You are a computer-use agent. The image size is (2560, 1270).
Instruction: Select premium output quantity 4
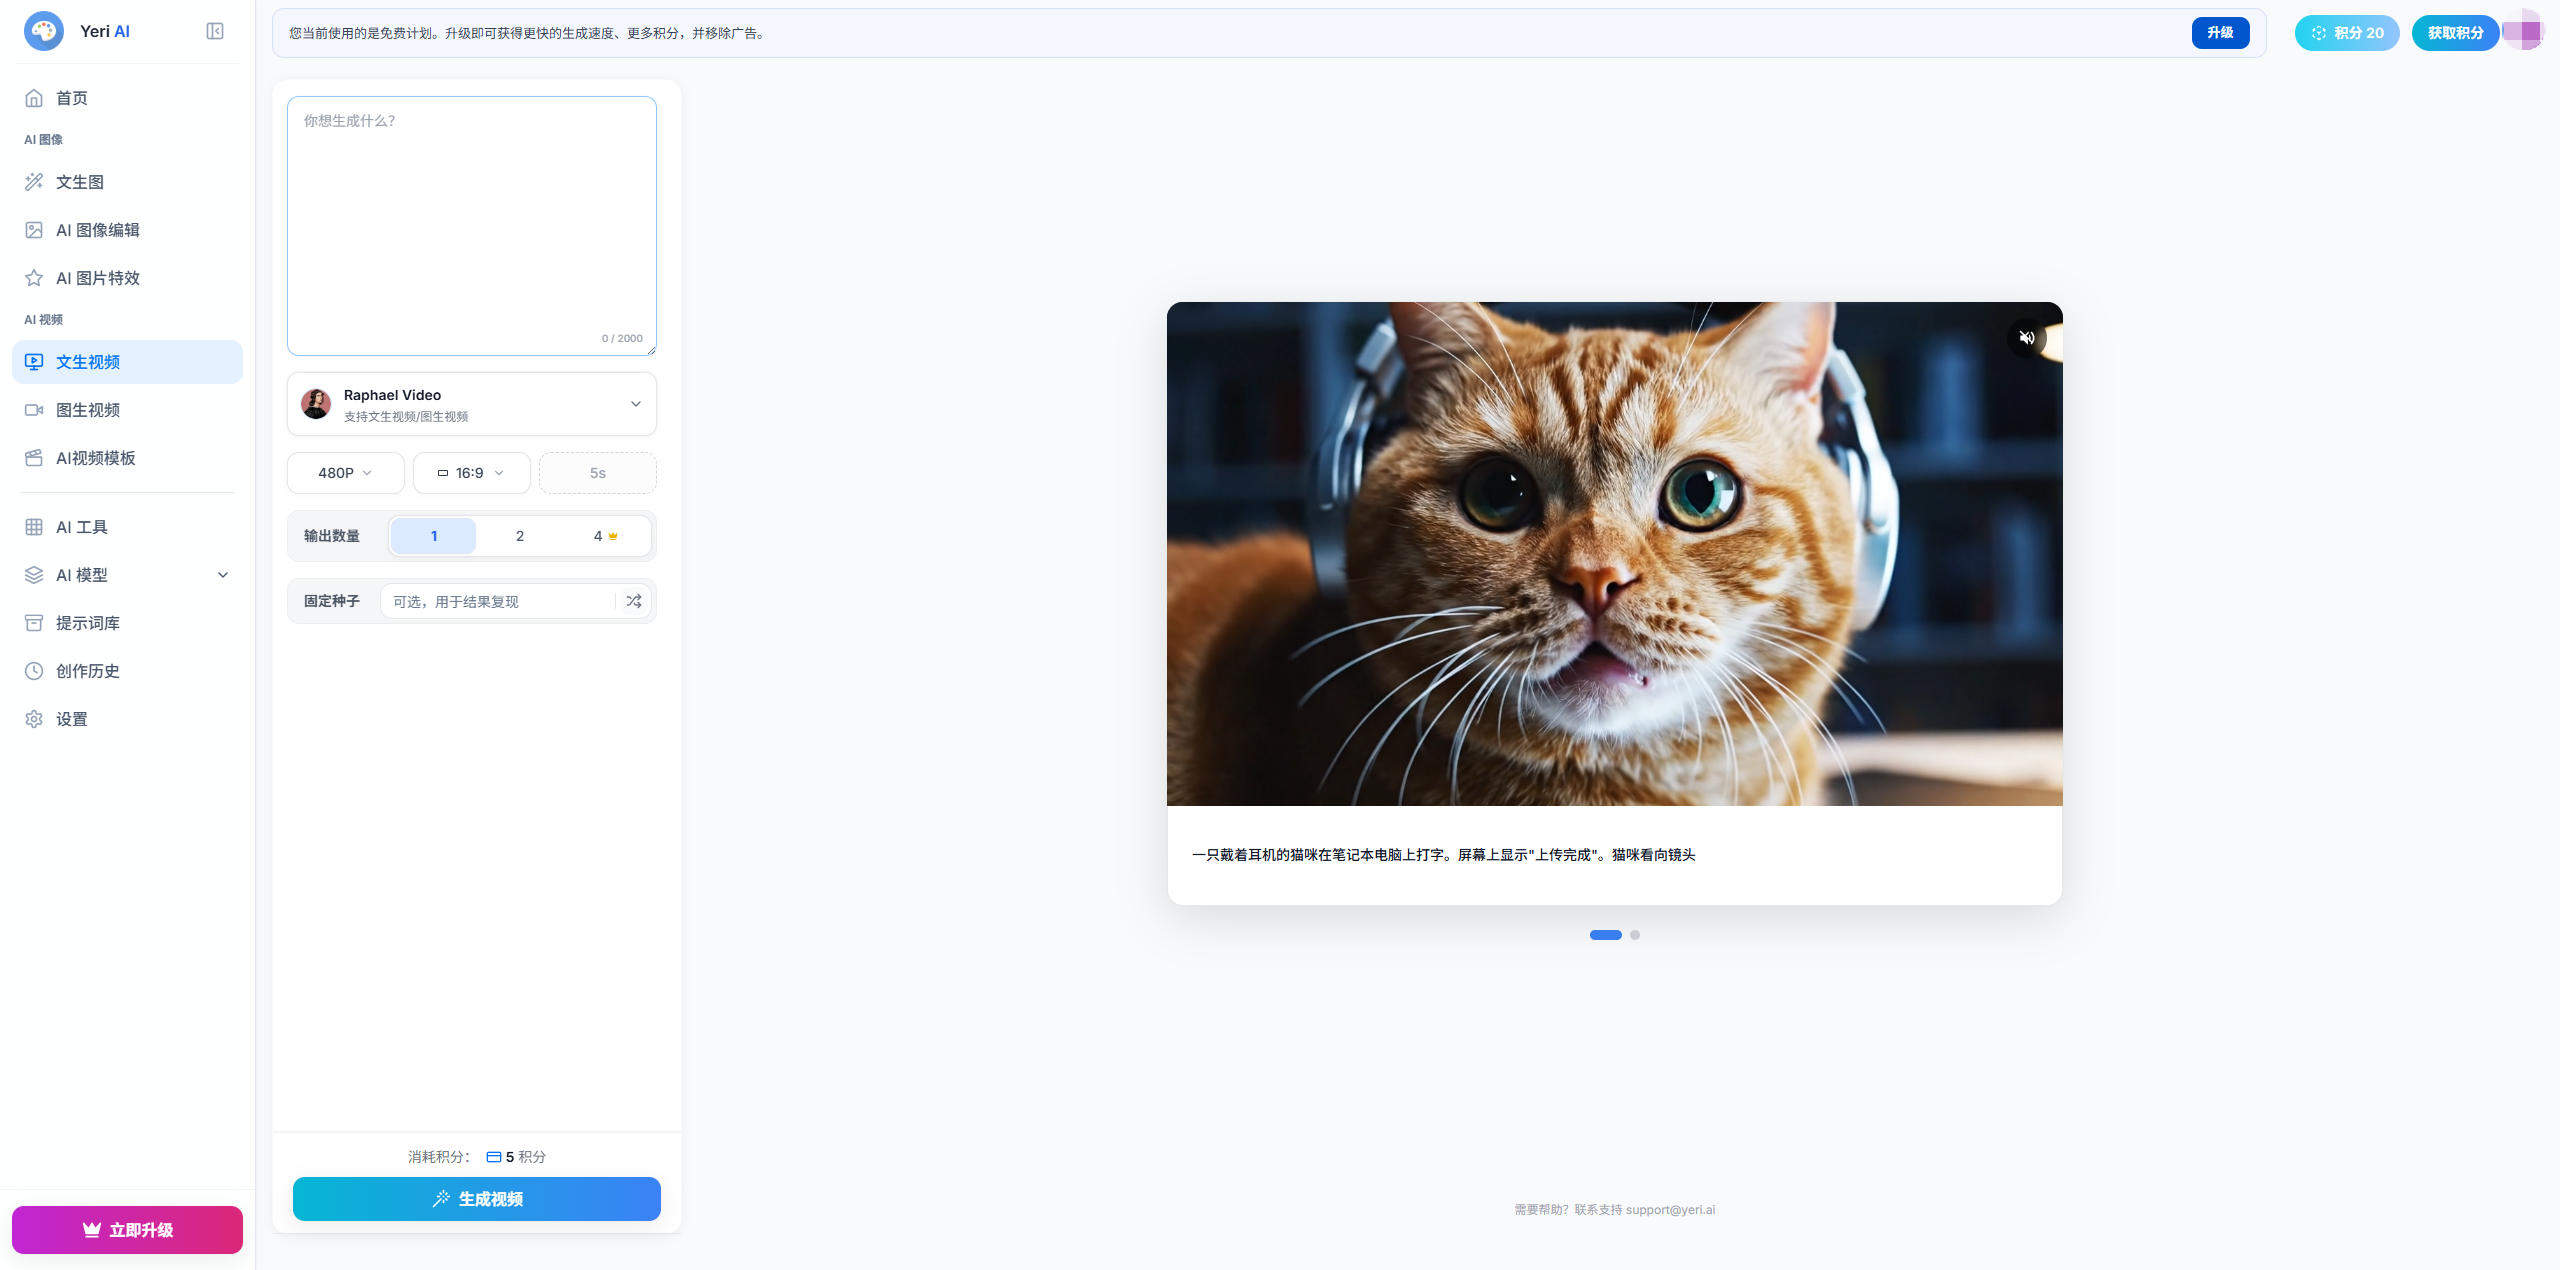(605, 536)
